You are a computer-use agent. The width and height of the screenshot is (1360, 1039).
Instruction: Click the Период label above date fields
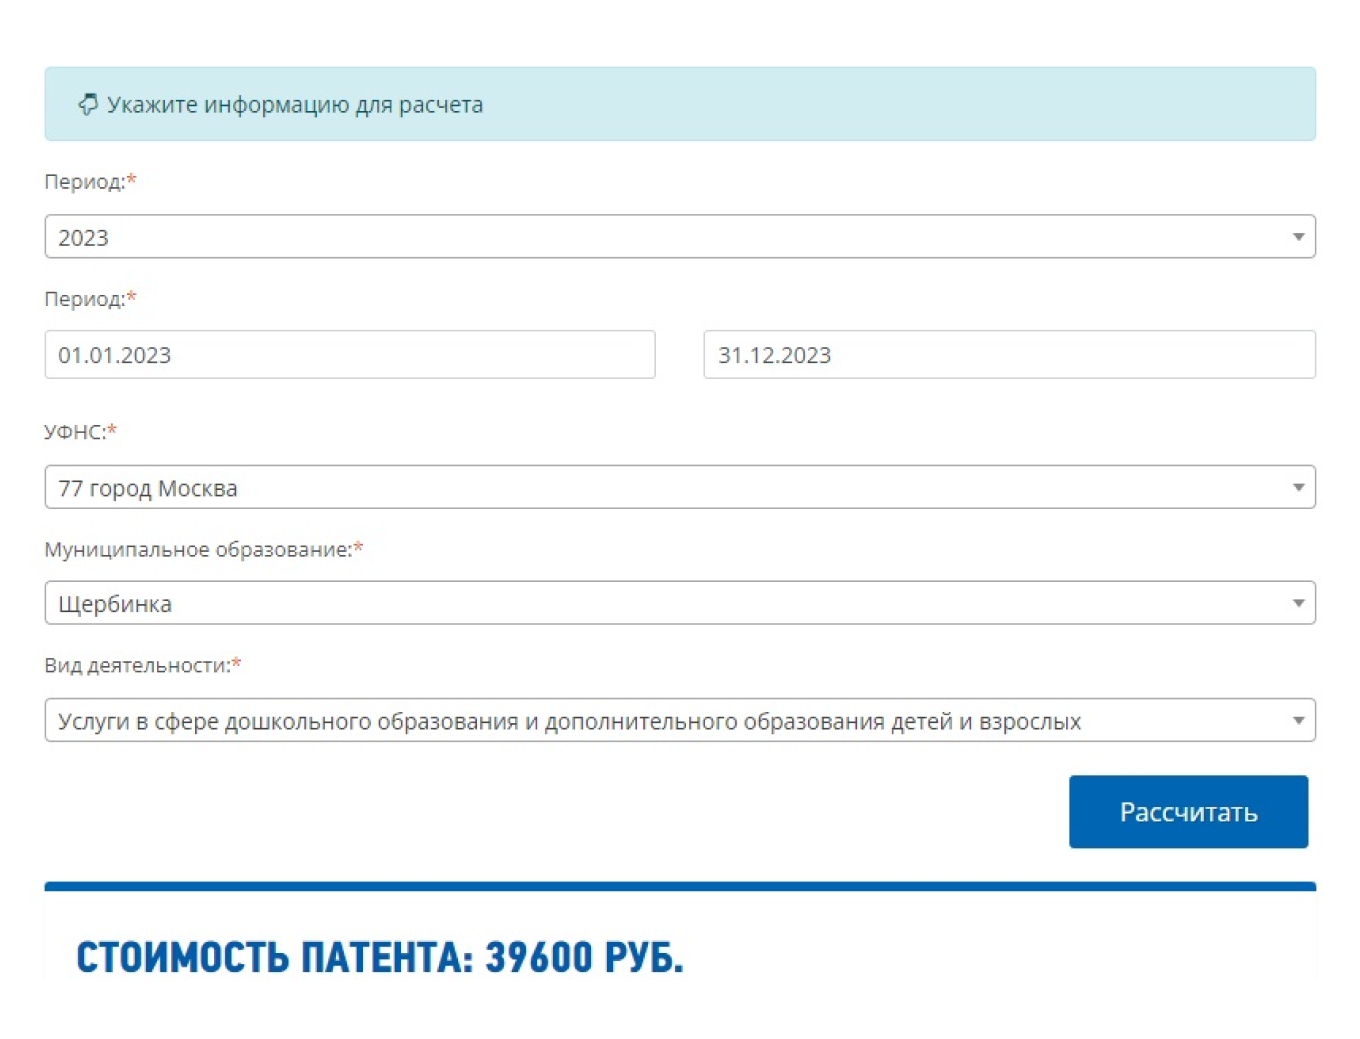click(x=85, y=299)
